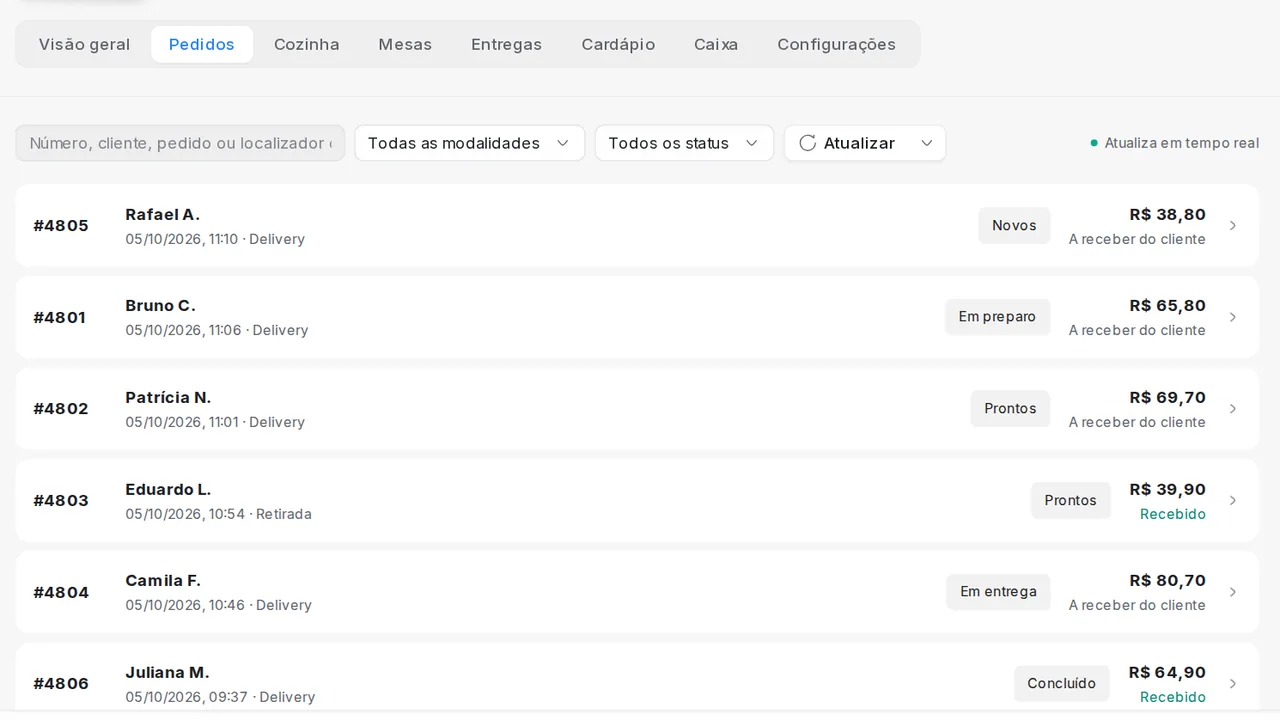Click Patrícia N. customer name
This screenshot has width=1280, height=720.
(x=168, y=398)
